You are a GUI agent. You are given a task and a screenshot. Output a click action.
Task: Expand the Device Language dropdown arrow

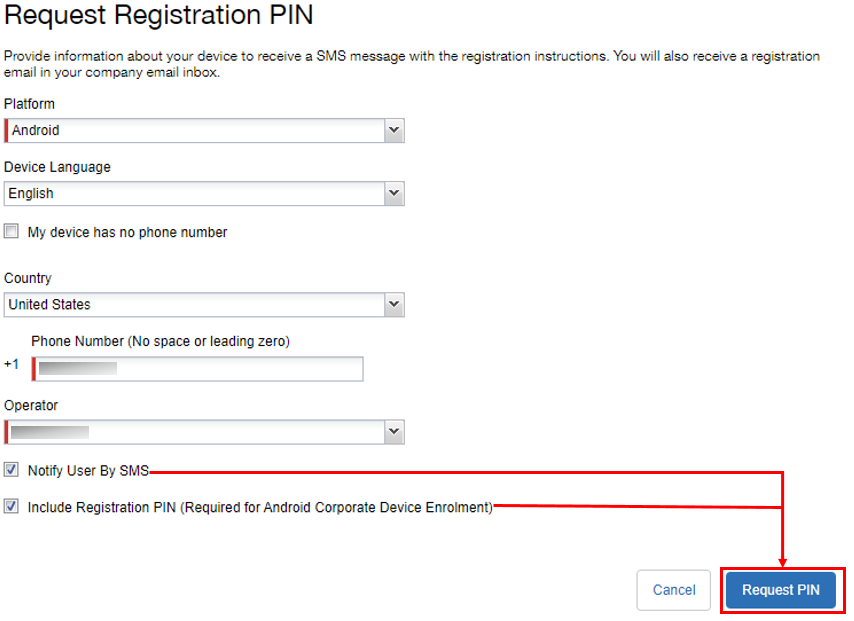coord(394,194)
